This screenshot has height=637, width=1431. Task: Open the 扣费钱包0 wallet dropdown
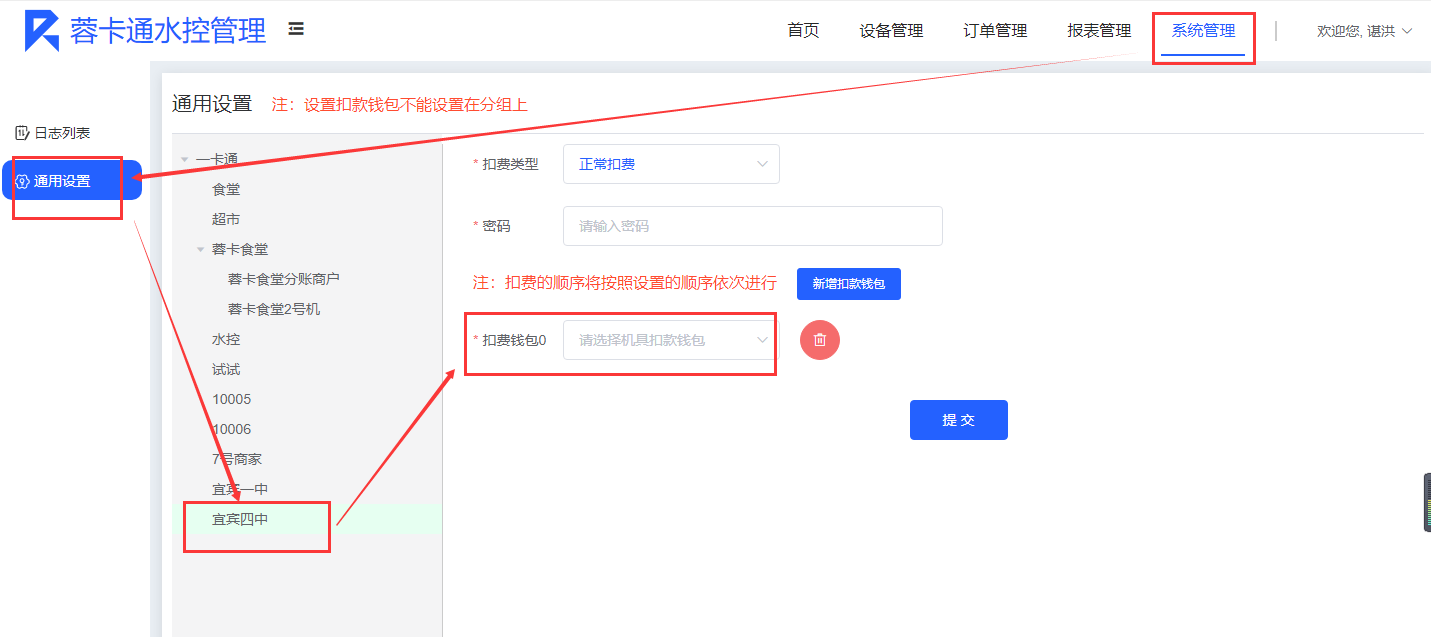[x=671, y=340]
